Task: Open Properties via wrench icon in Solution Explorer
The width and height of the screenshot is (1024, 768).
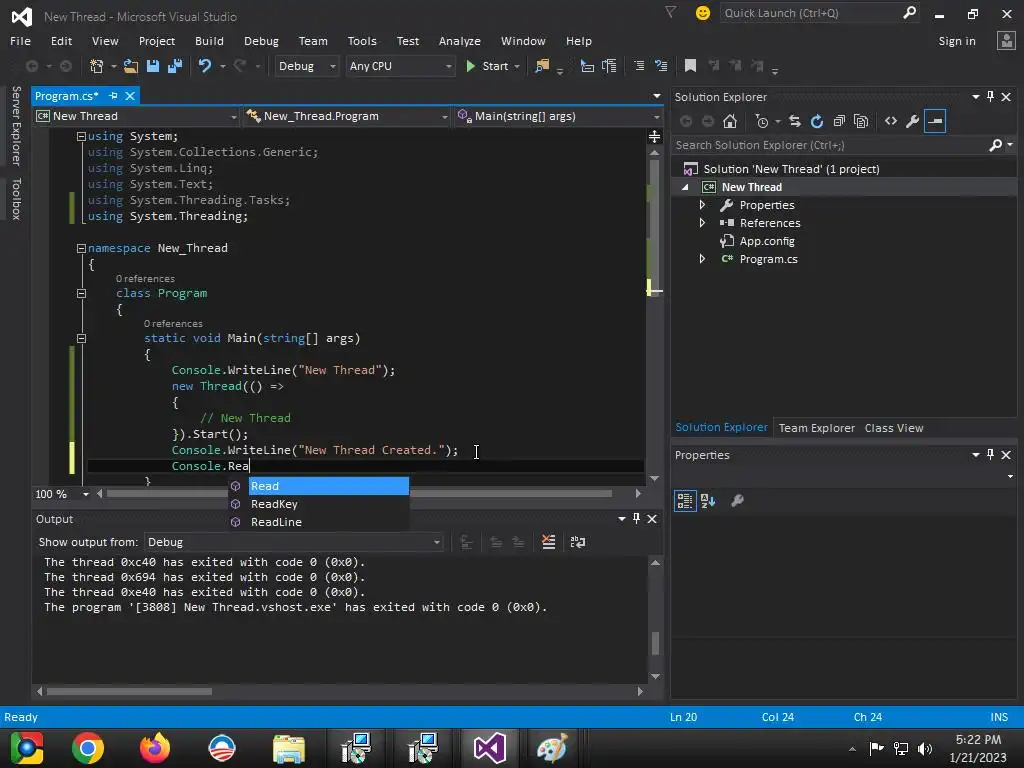Action: pyautogui.click(x=913, y=121)
